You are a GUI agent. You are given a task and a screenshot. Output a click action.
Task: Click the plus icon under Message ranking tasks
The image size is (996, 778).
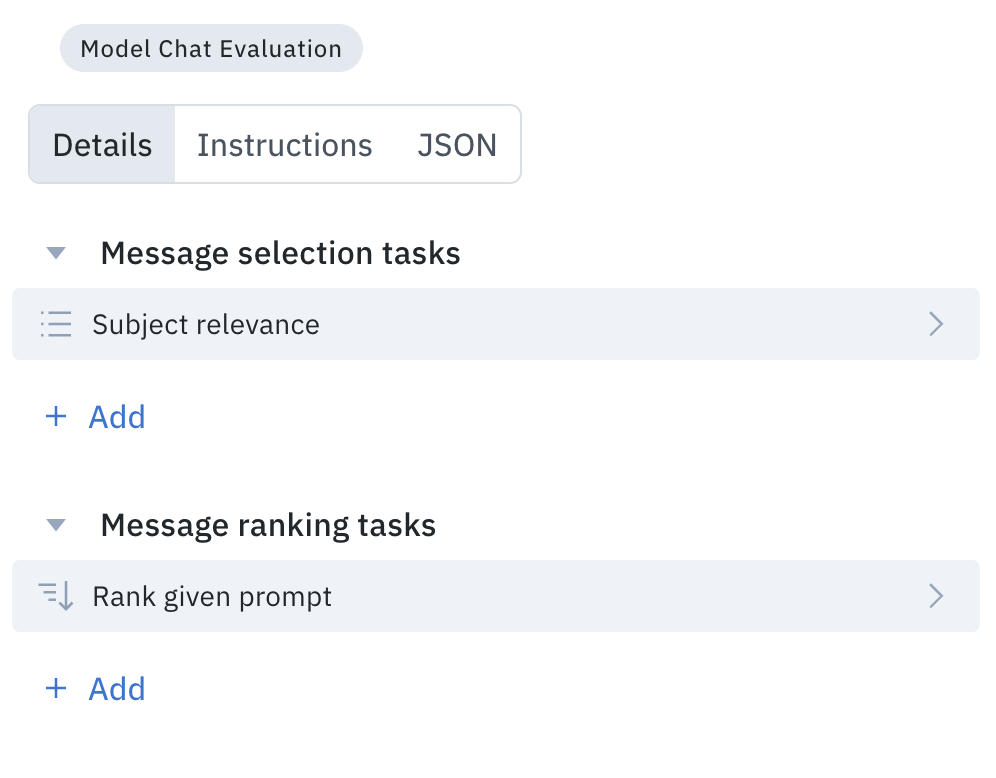click(56, 688)
